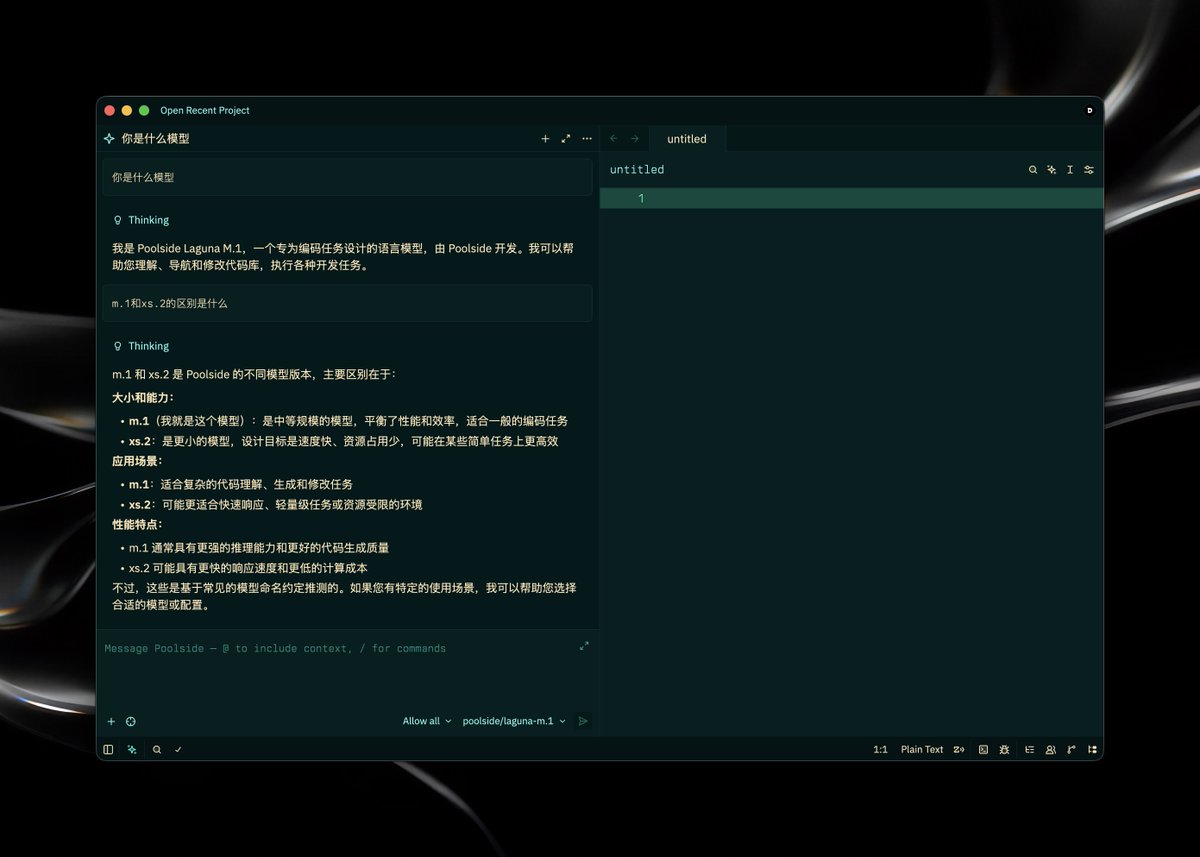Open editor controls sliders icon
Screen dimensions: 1200x857
(x=1089, y=170)
